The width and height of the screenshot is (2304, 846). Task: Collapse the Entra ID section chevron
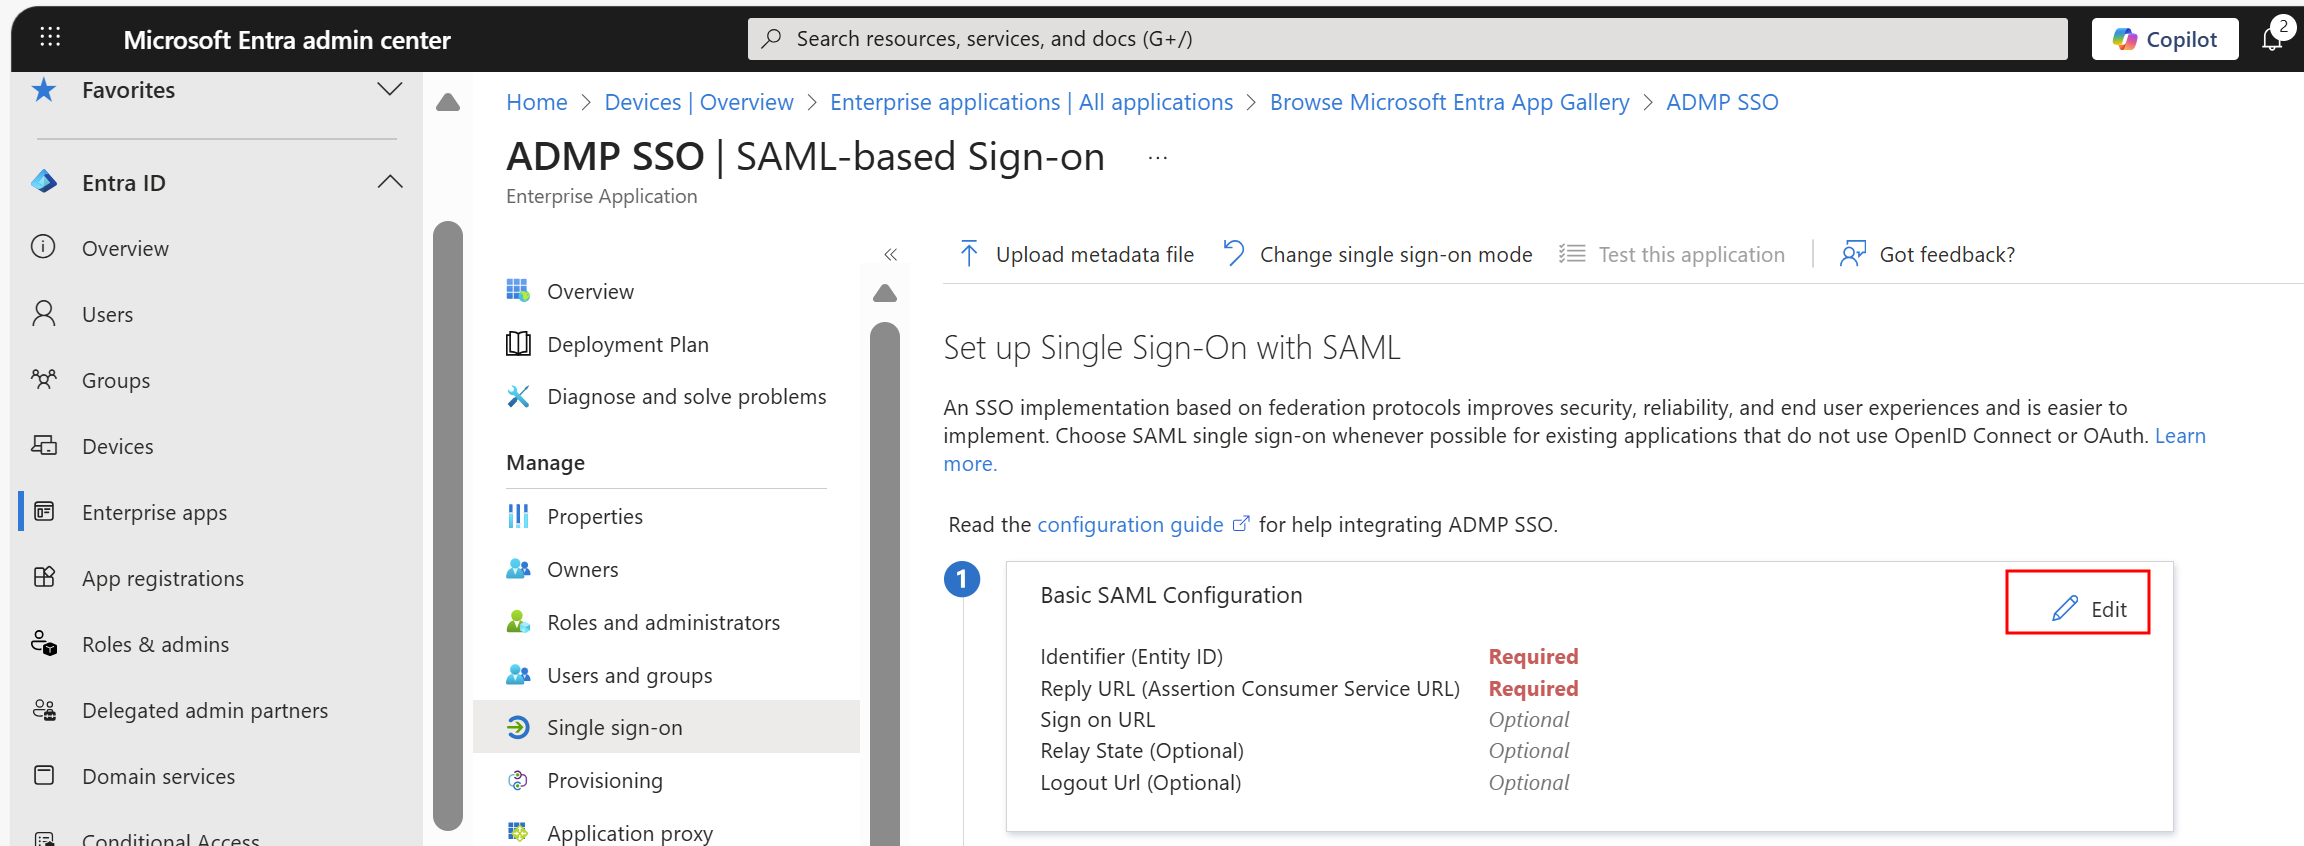coord(390,182)
